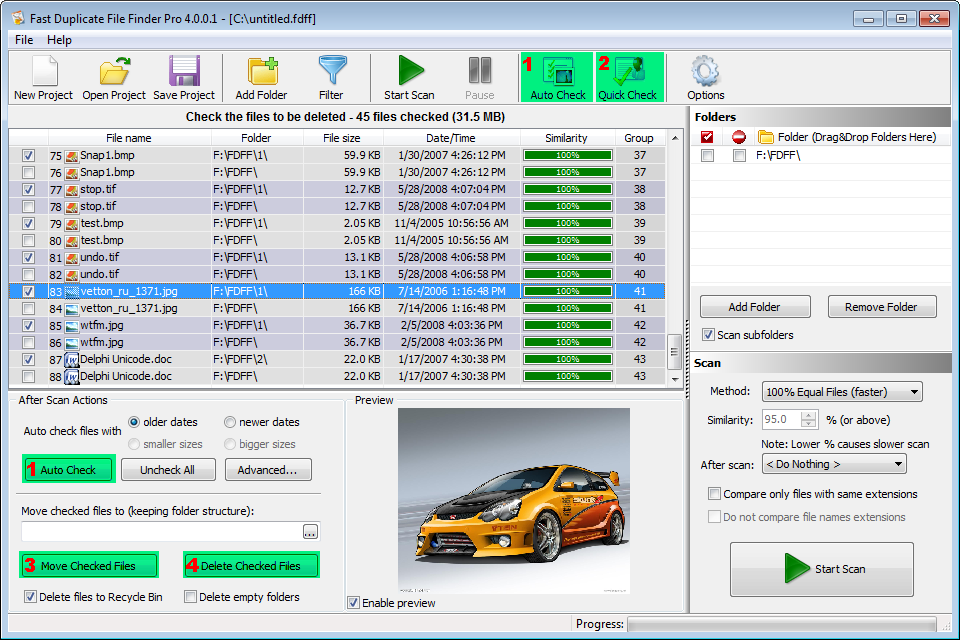Click the file icon of row 75 Snap1.bmp

[x=72, y=156]
